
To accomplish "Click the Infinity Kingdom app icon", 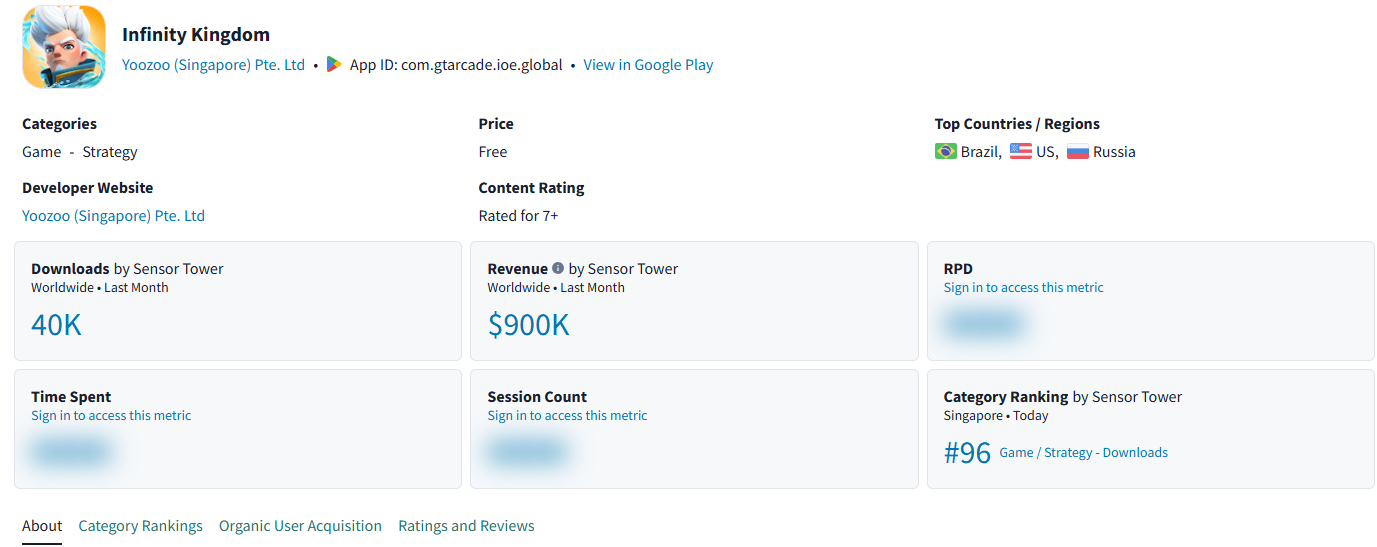I will point(64,47).
